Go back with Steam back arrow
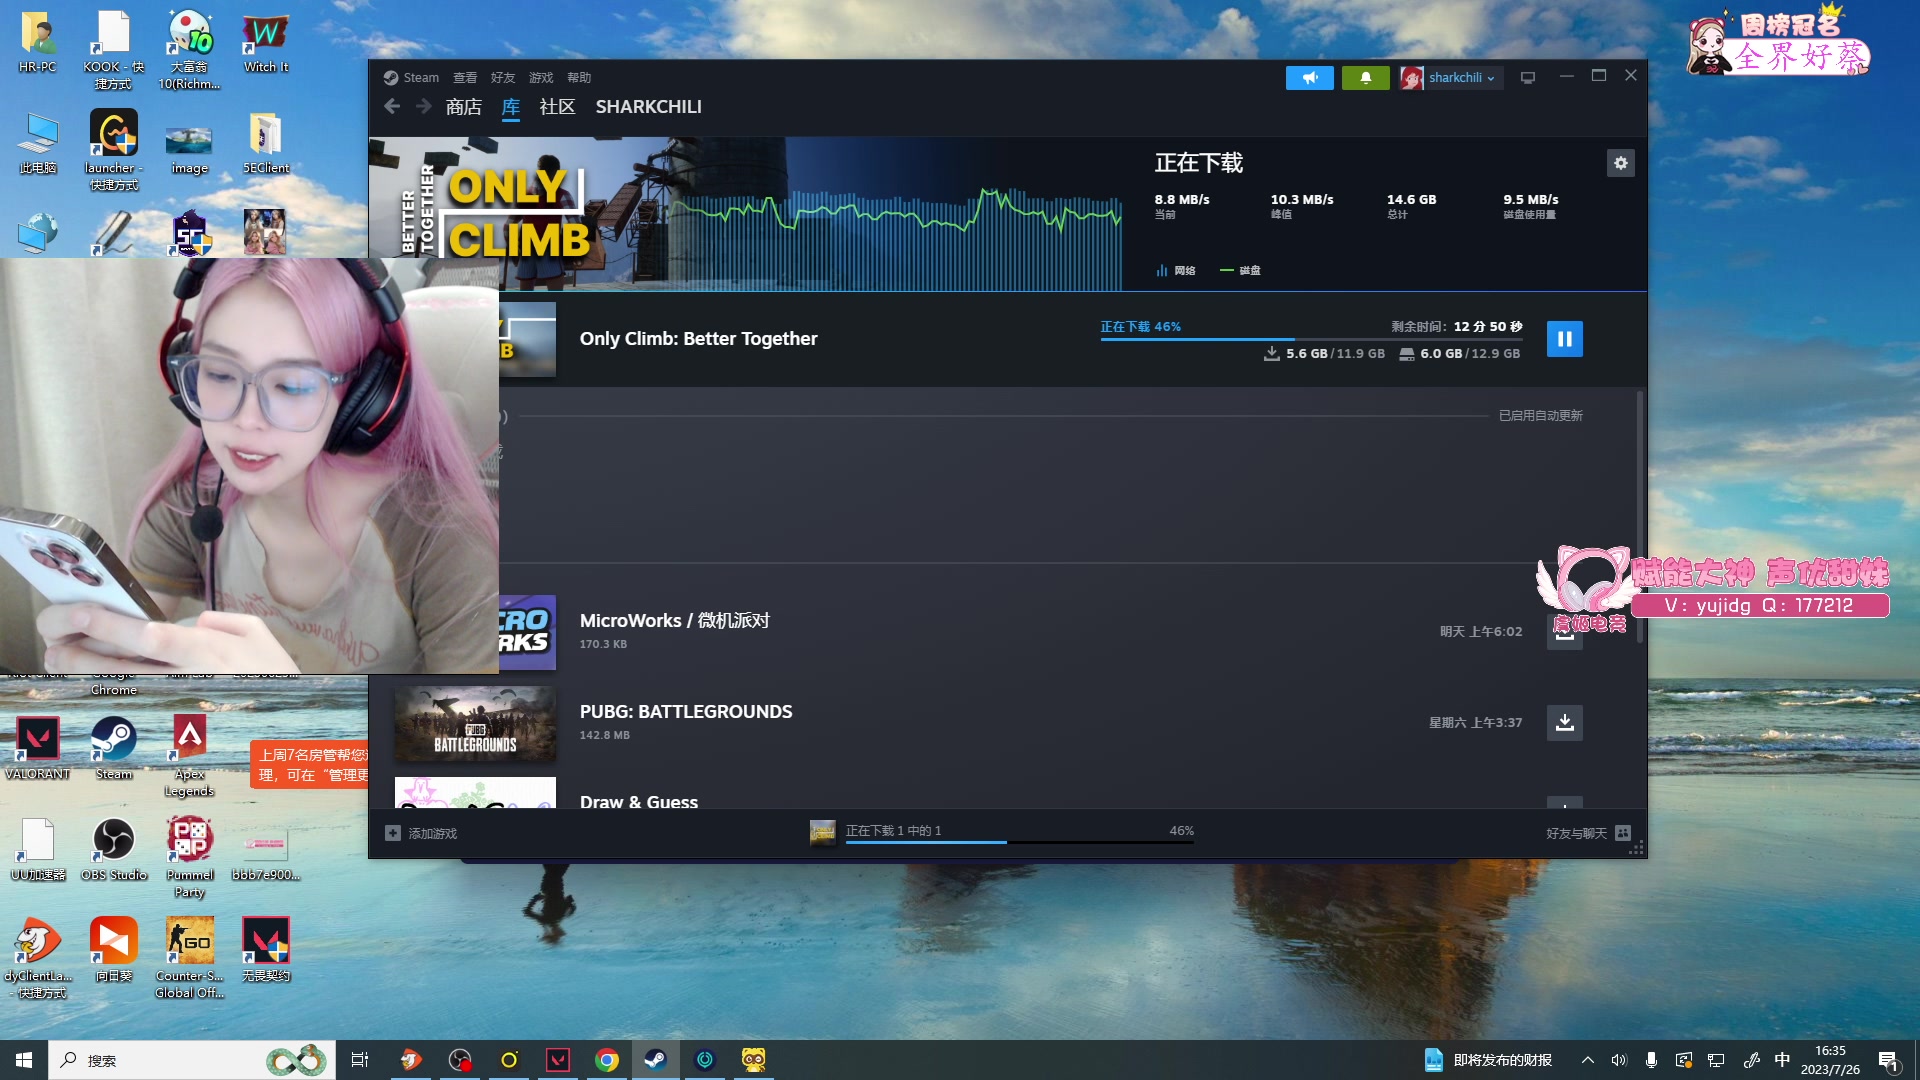Screen dimensions: 1920x1080 [x=392, y=107]
